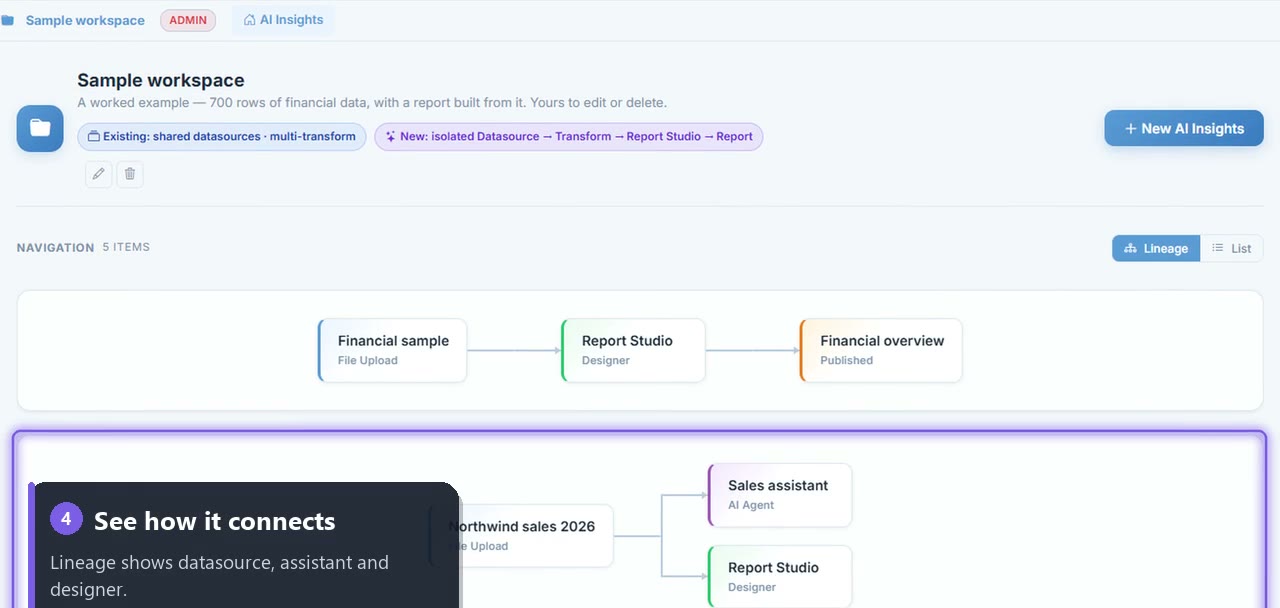This screenshot has height=608, width=1280.
Task: Click the workspace description about 700 rows
Action: click(372, 102)
